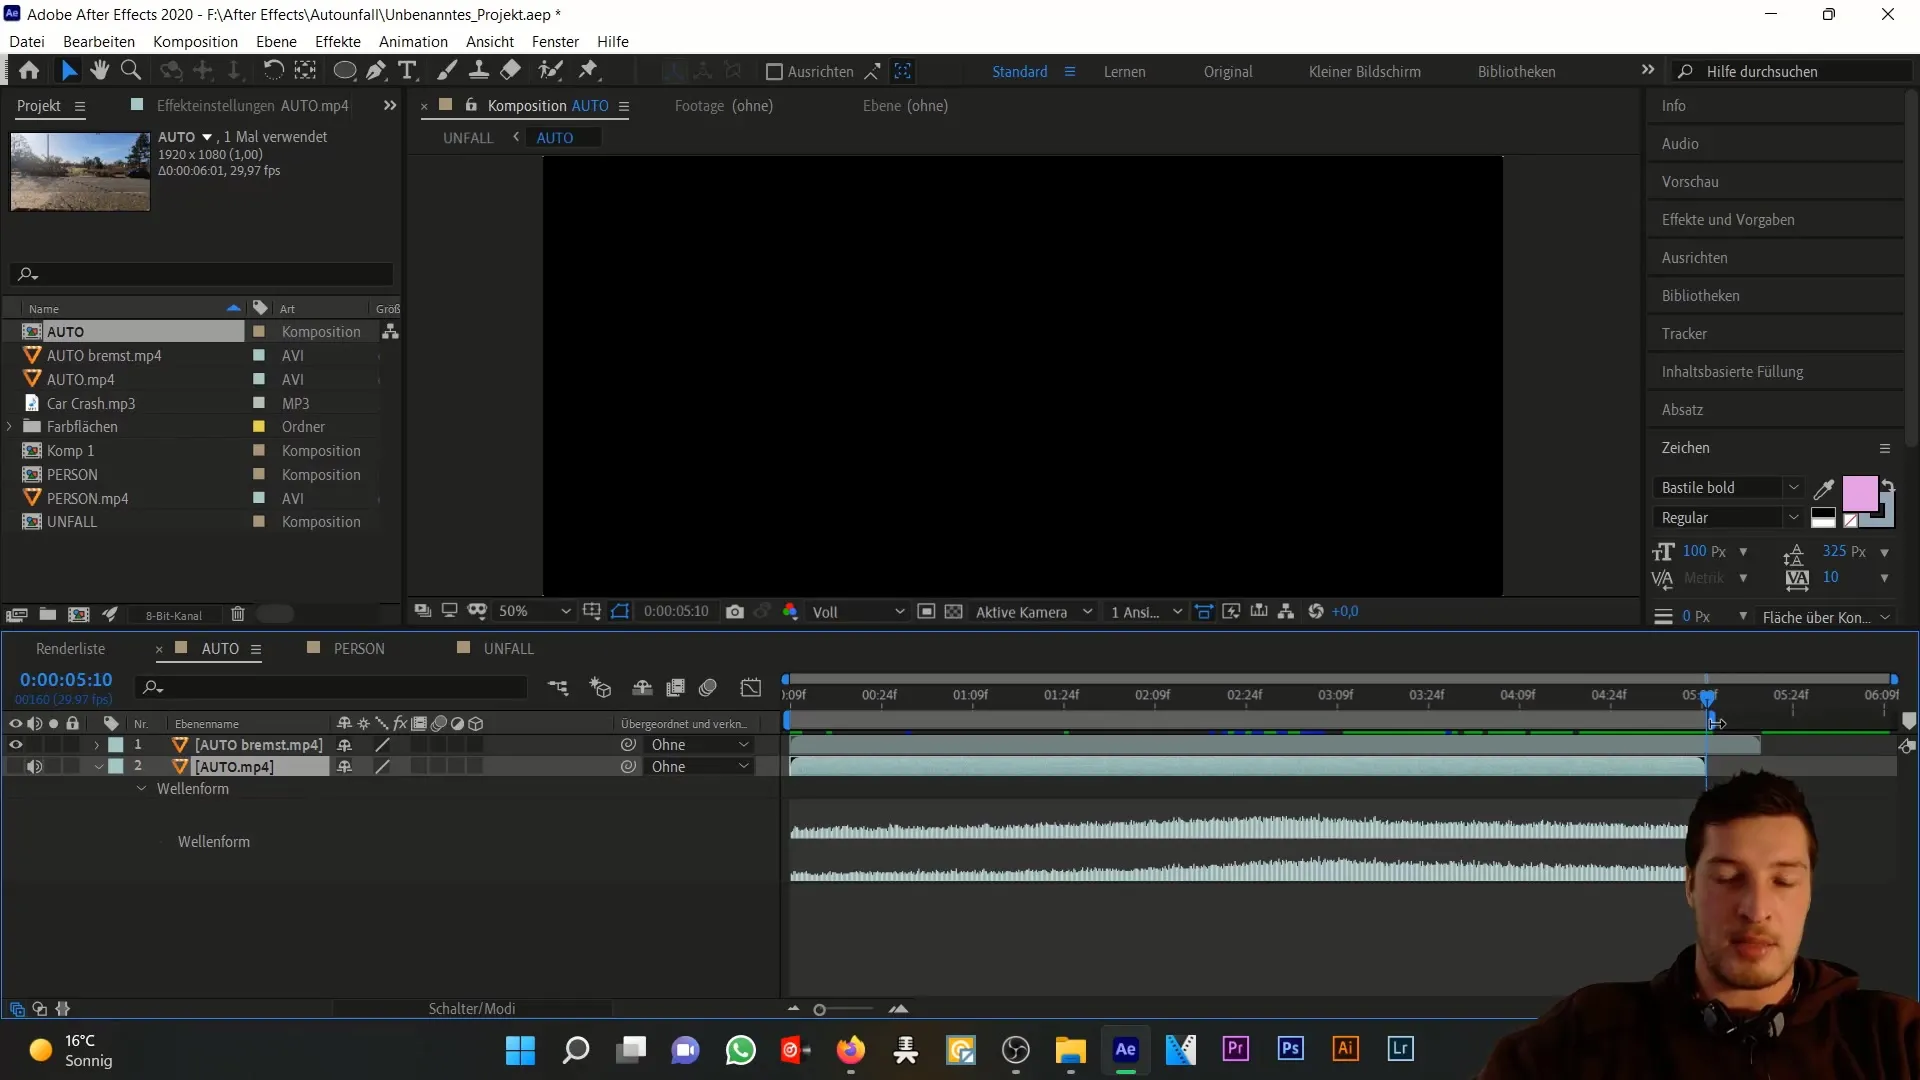
Task: Open Photoshop from the taskbar
Action: [1290, 1050]
